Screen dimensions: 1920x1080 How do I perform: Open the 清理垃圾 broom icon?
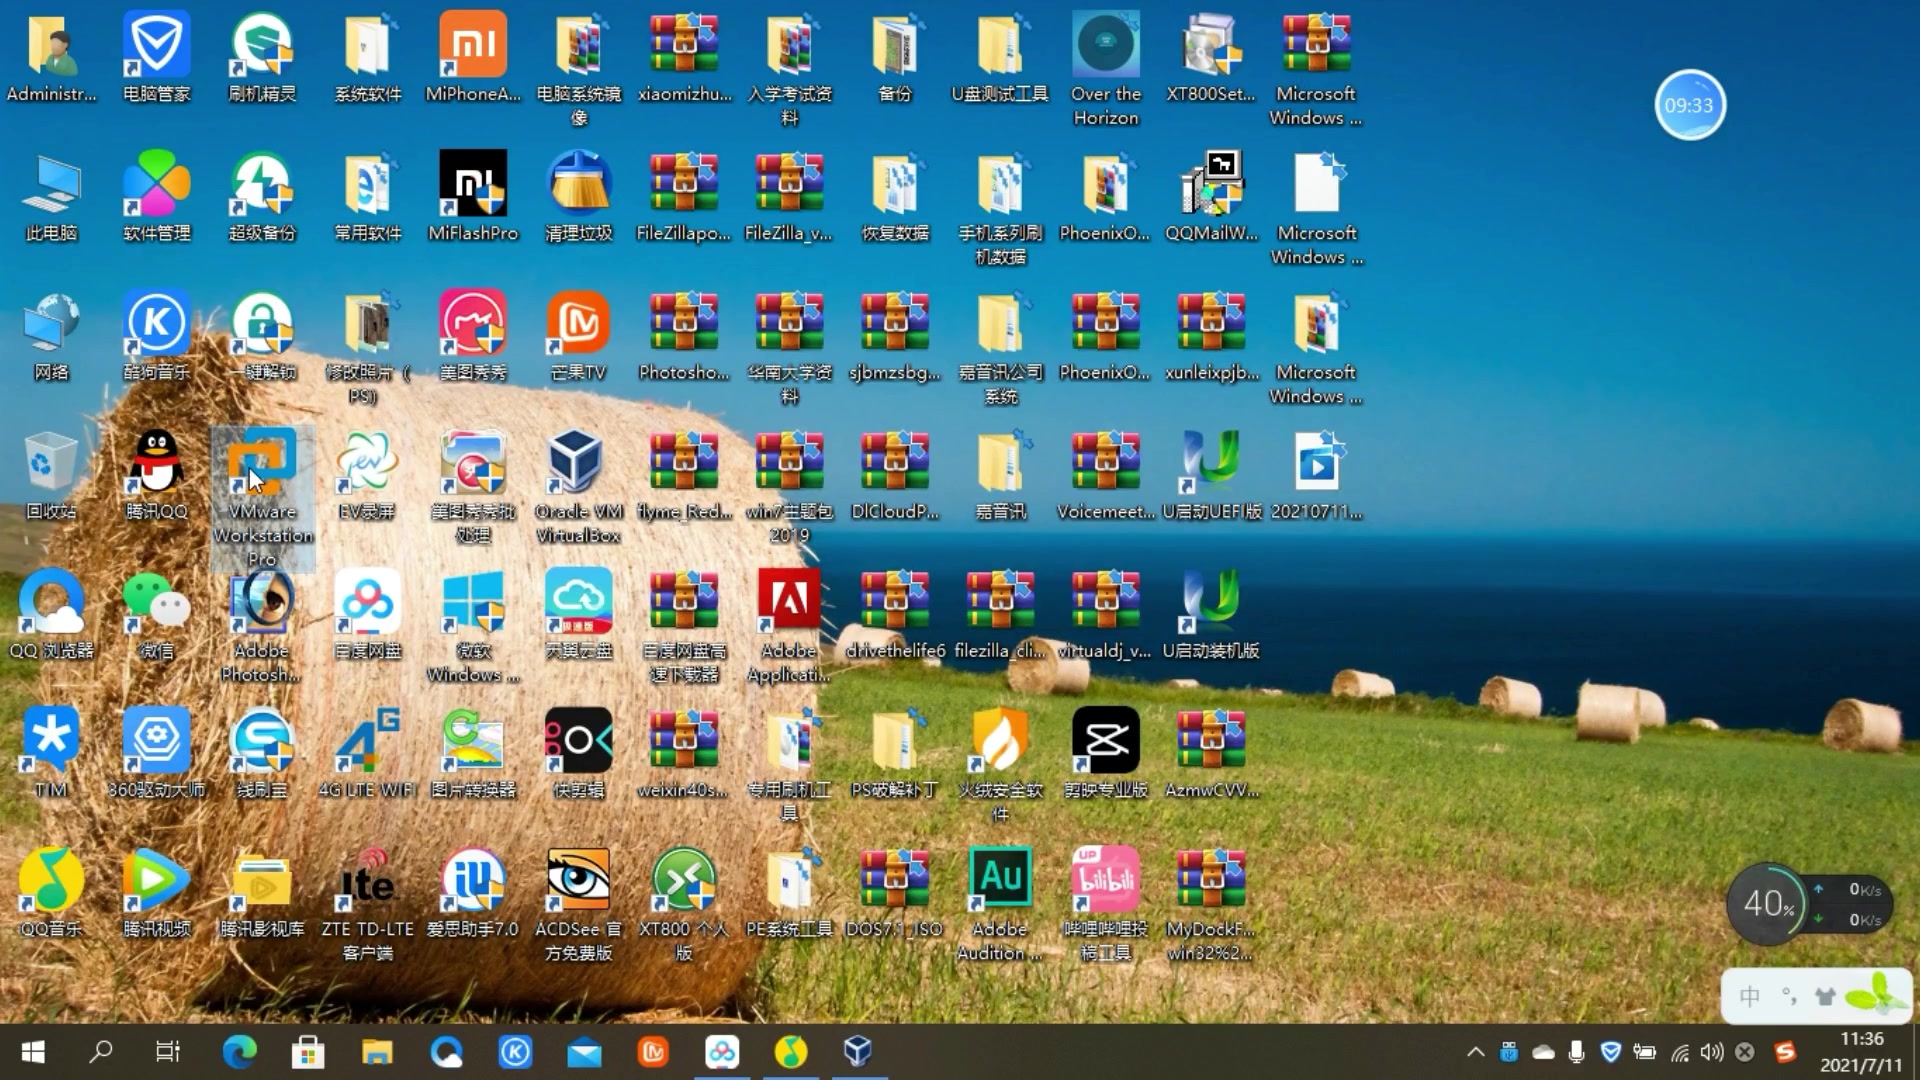coord(579,196)
